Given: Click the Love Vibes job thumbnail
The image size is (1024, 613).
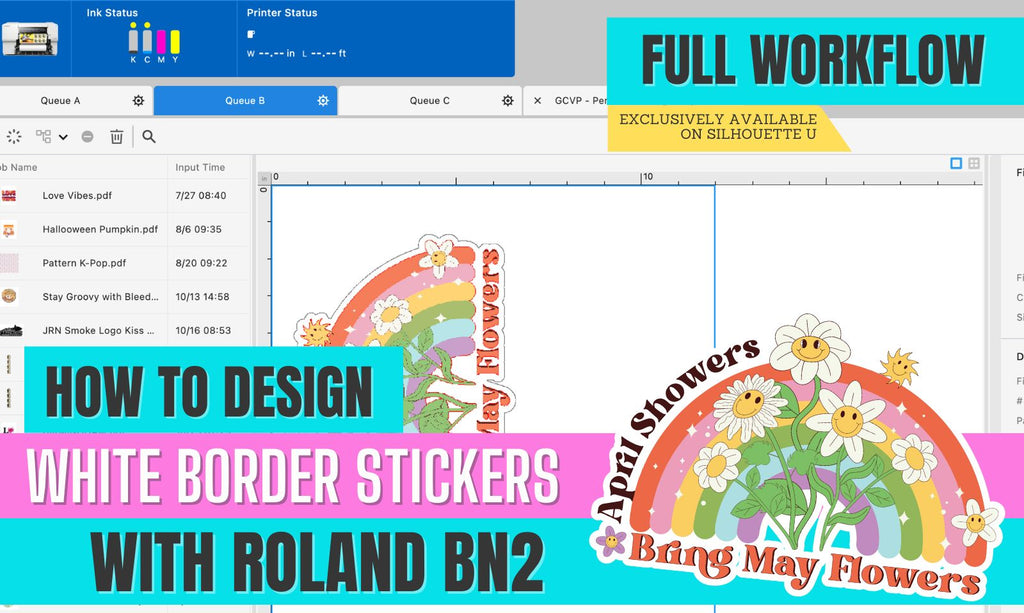Looking at the screenshot, I should pyautogui.click(x=9, y=195).
